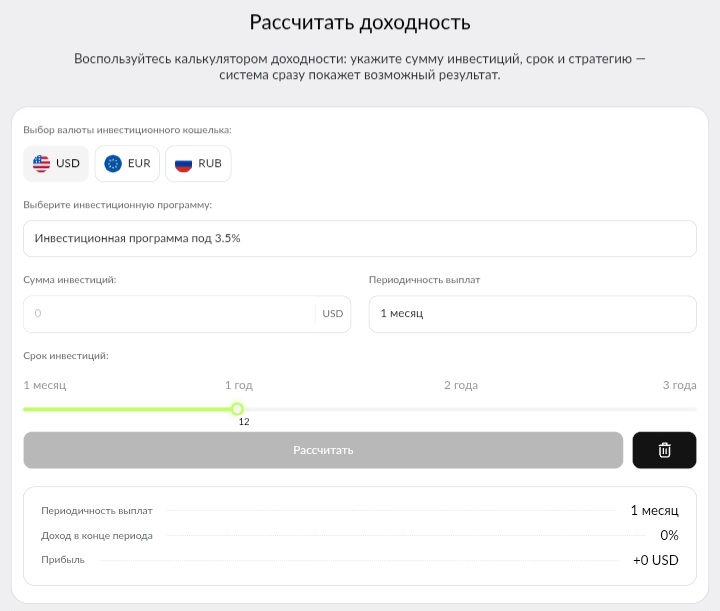Click the European Union flag icon
Image resolution: width=720 pixels, height=611 pixels.
coord(113,164)
